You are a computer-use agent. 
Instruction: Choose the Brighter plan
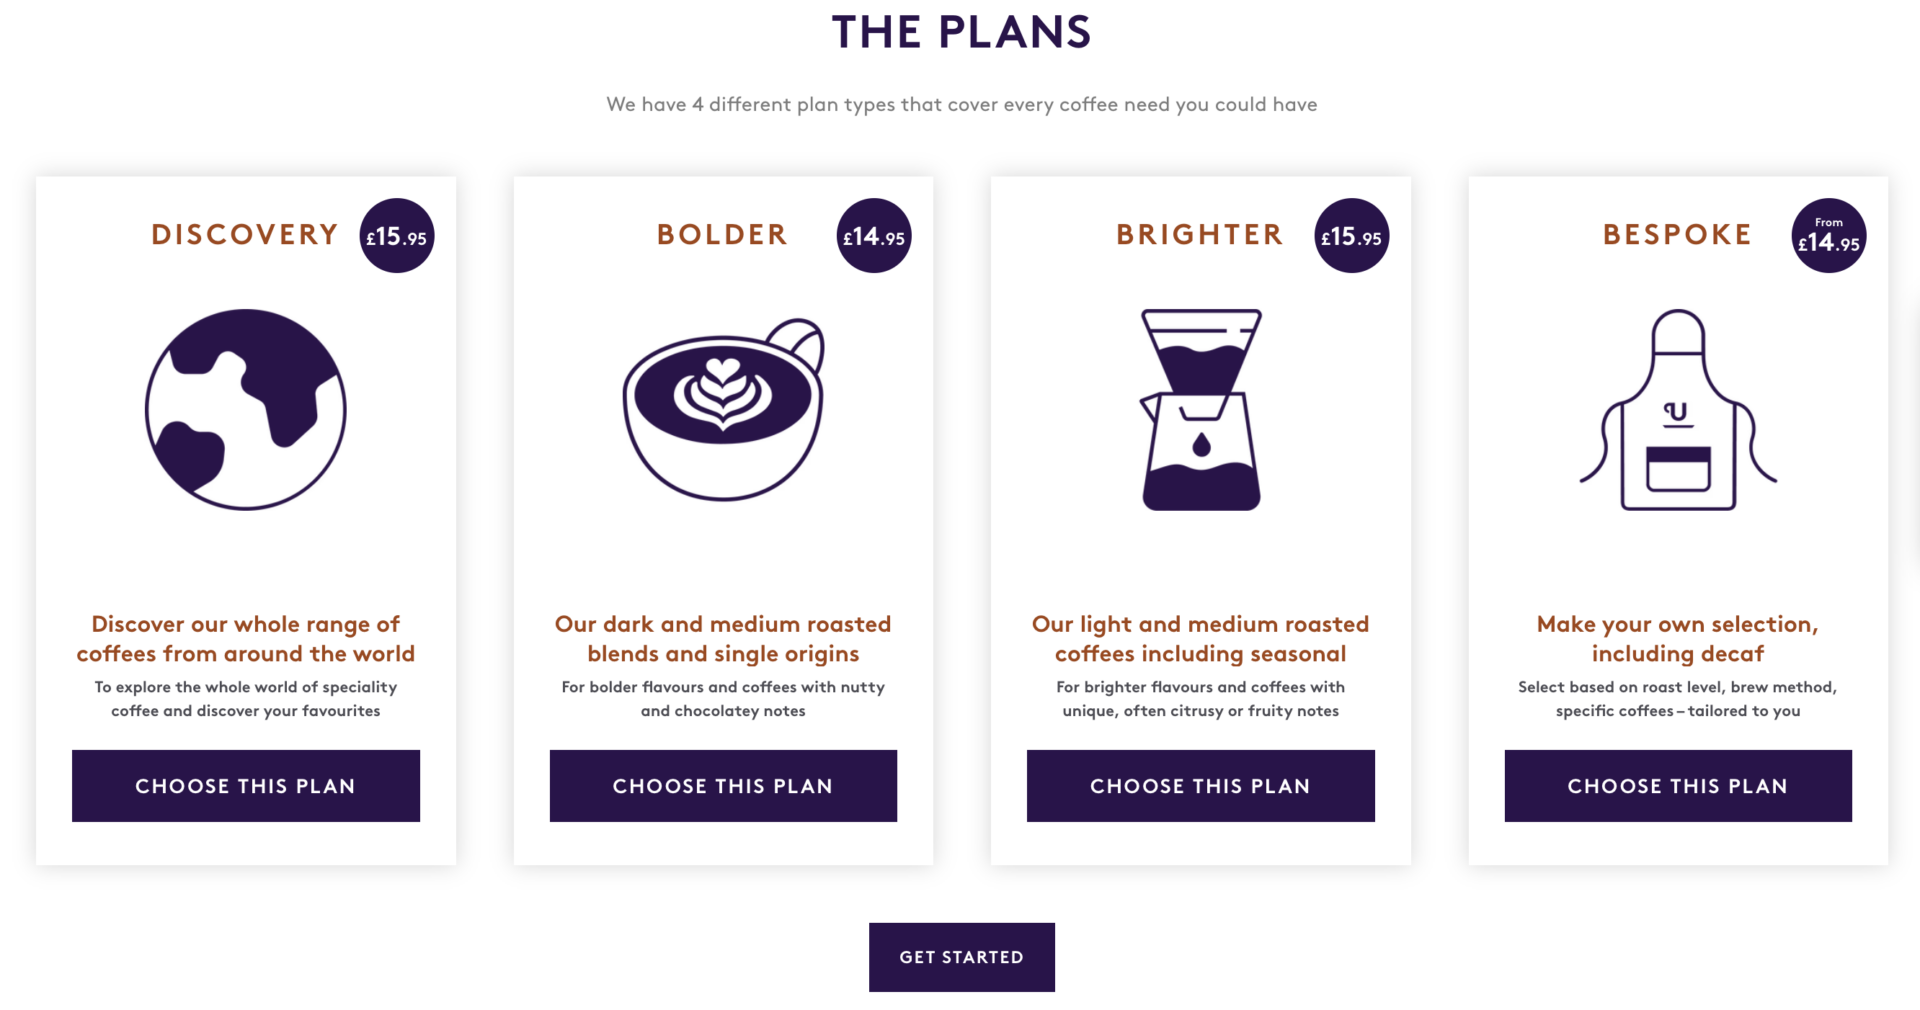point(1200,786)
